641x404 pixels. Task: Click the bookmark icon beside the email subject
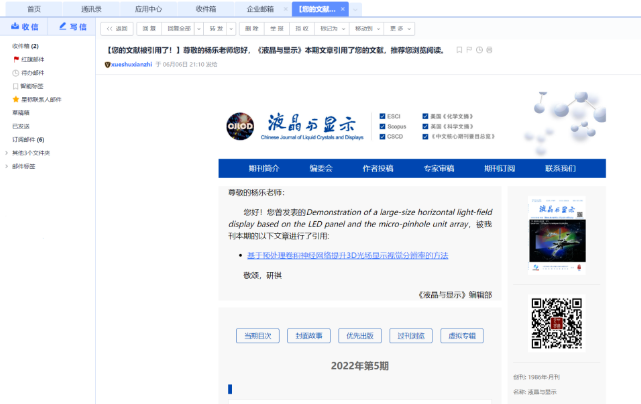coord(457,49)
